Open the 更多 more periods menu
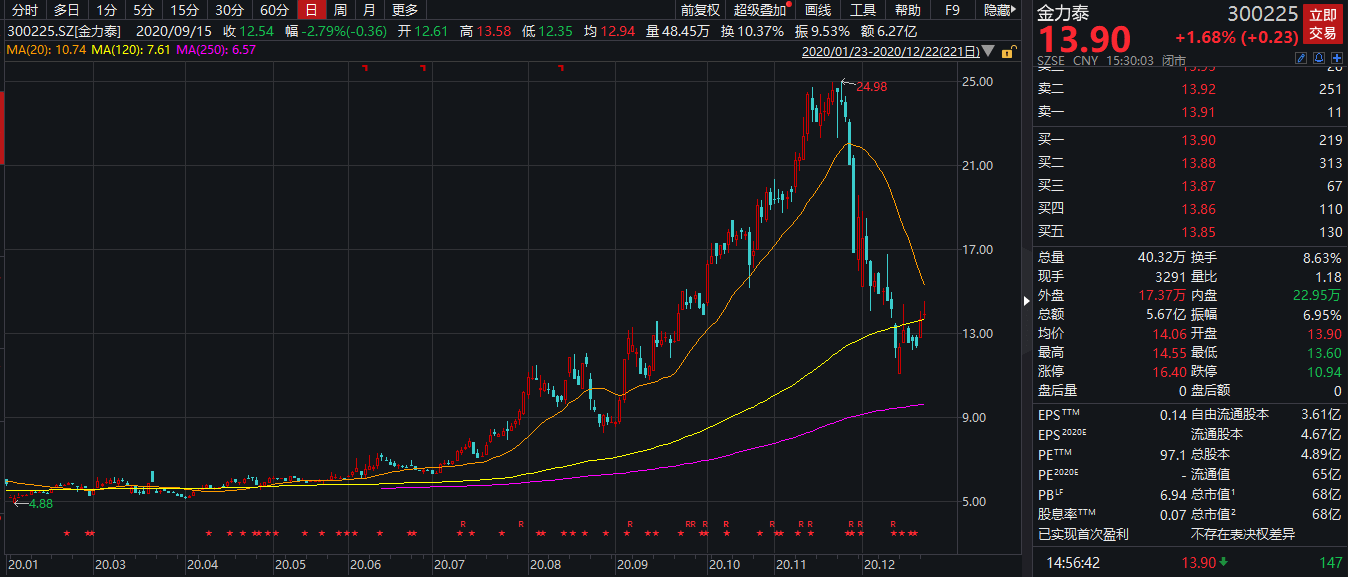The width and height of the screenshot is (1348, 577). pos(405,10)
